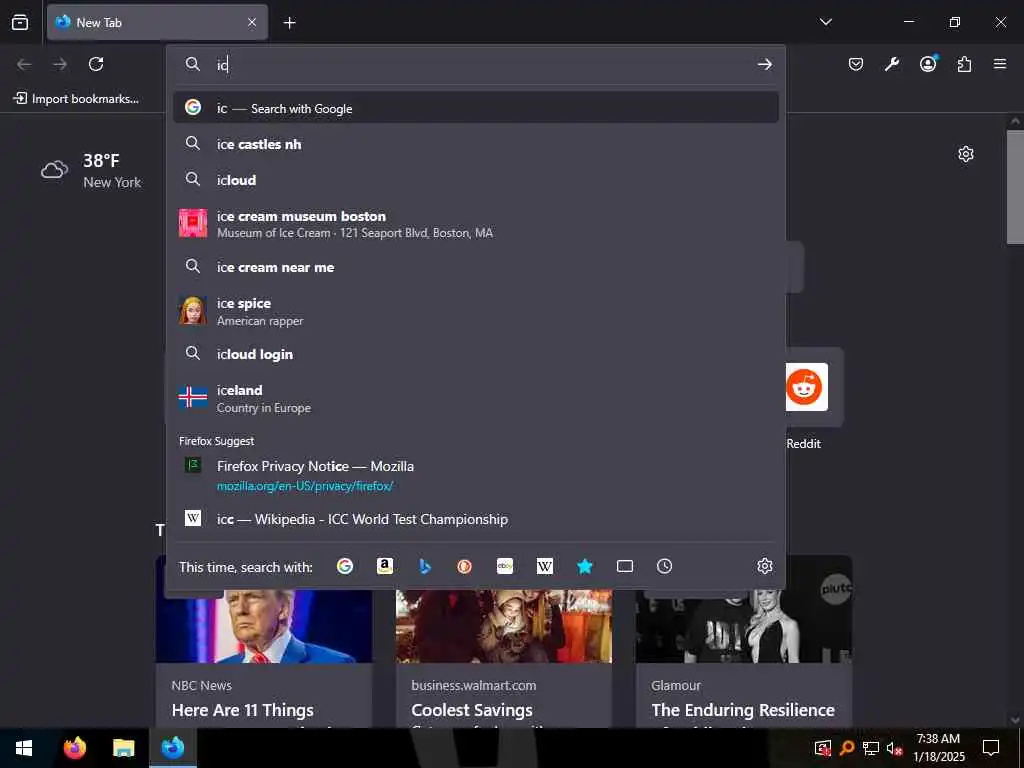Open the notification center icon
Viewport: 1024px width, 768px height.
coord(991,748)
